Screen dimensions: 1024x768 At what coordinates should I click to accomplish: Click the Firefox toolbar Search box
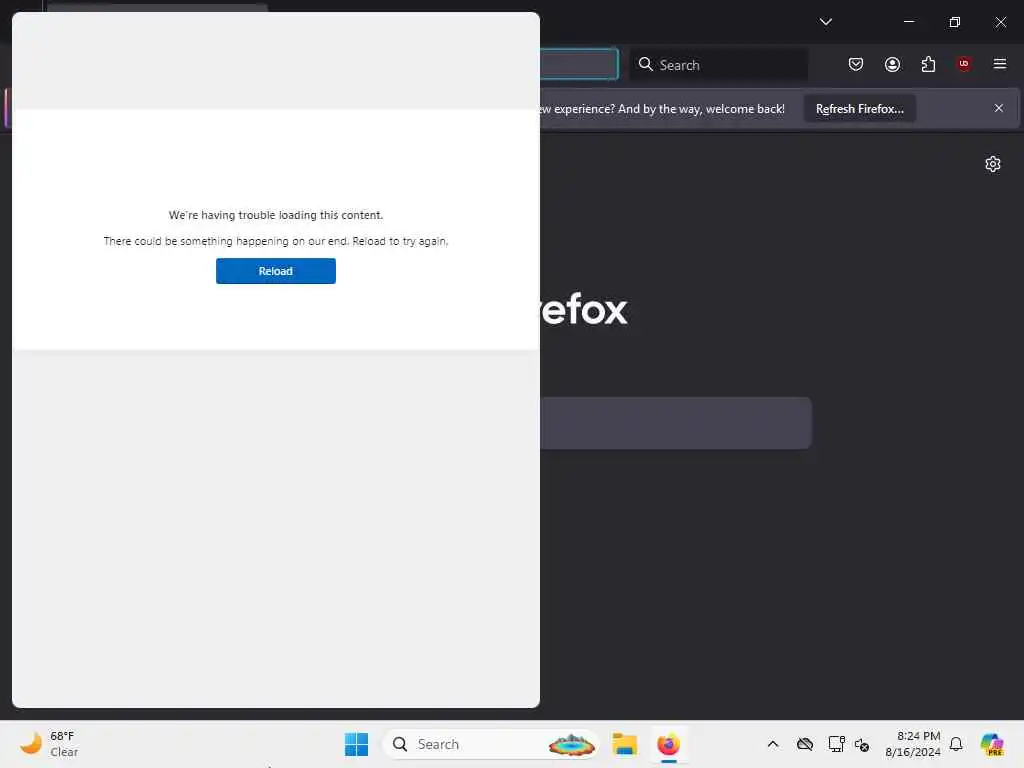click(718, 65)
